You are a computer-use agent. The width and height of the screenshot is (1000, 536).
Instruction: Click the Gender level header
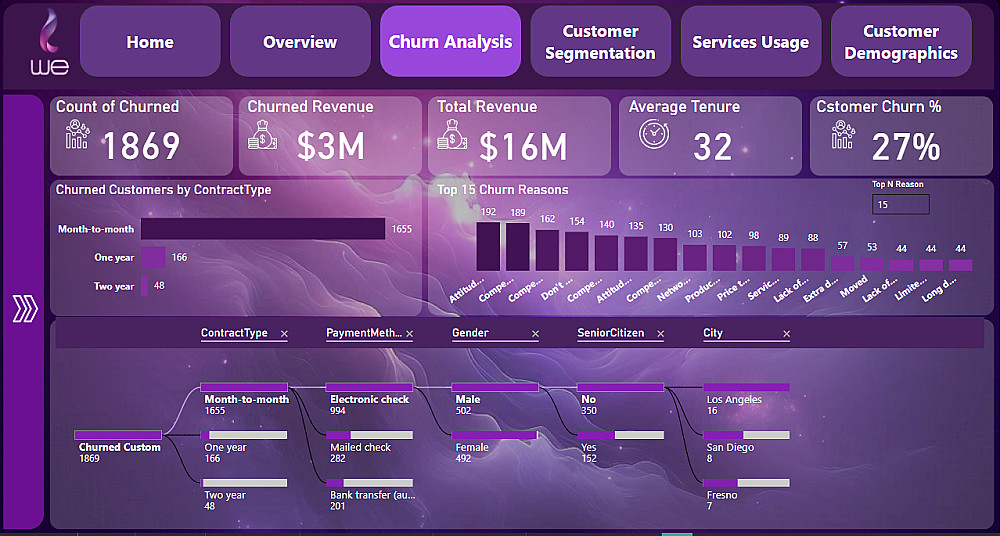tap(471, 333)
